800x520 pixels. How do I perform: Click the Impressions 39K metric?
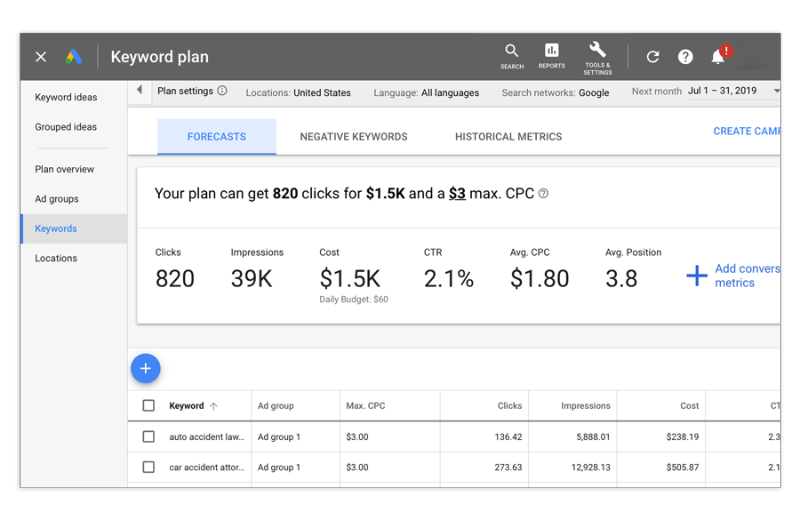[x=257, y=269]
